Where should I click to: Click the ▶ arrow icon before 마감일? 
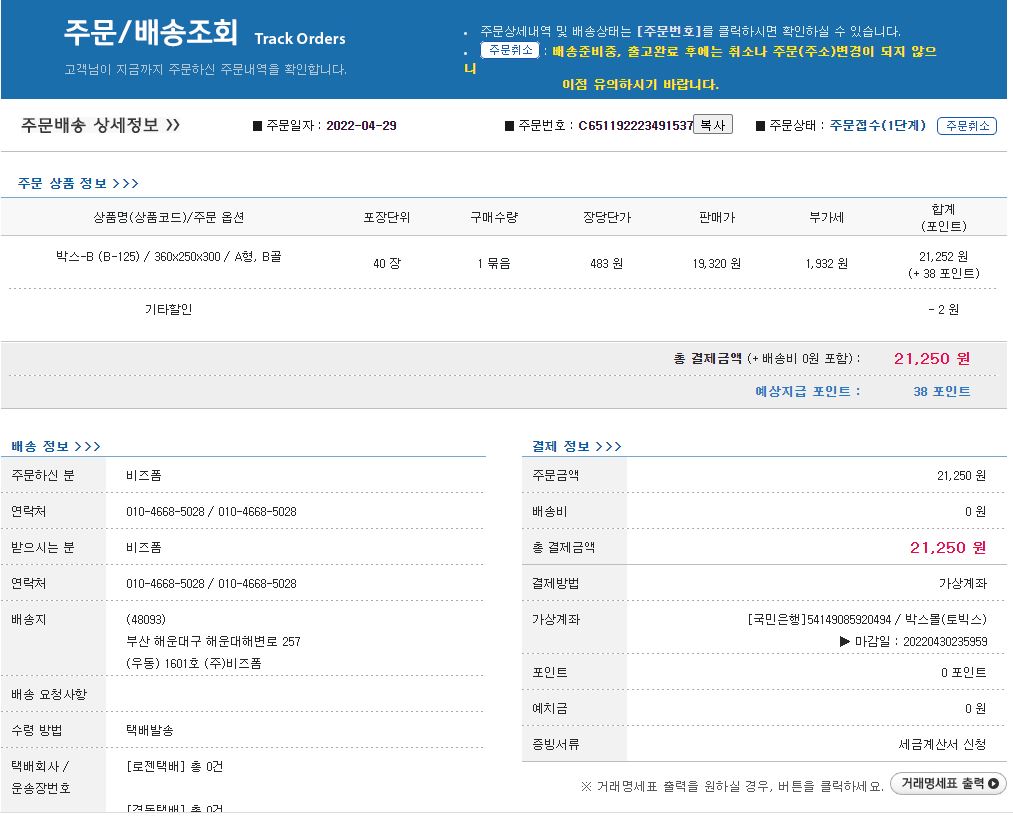click(845, 641)
